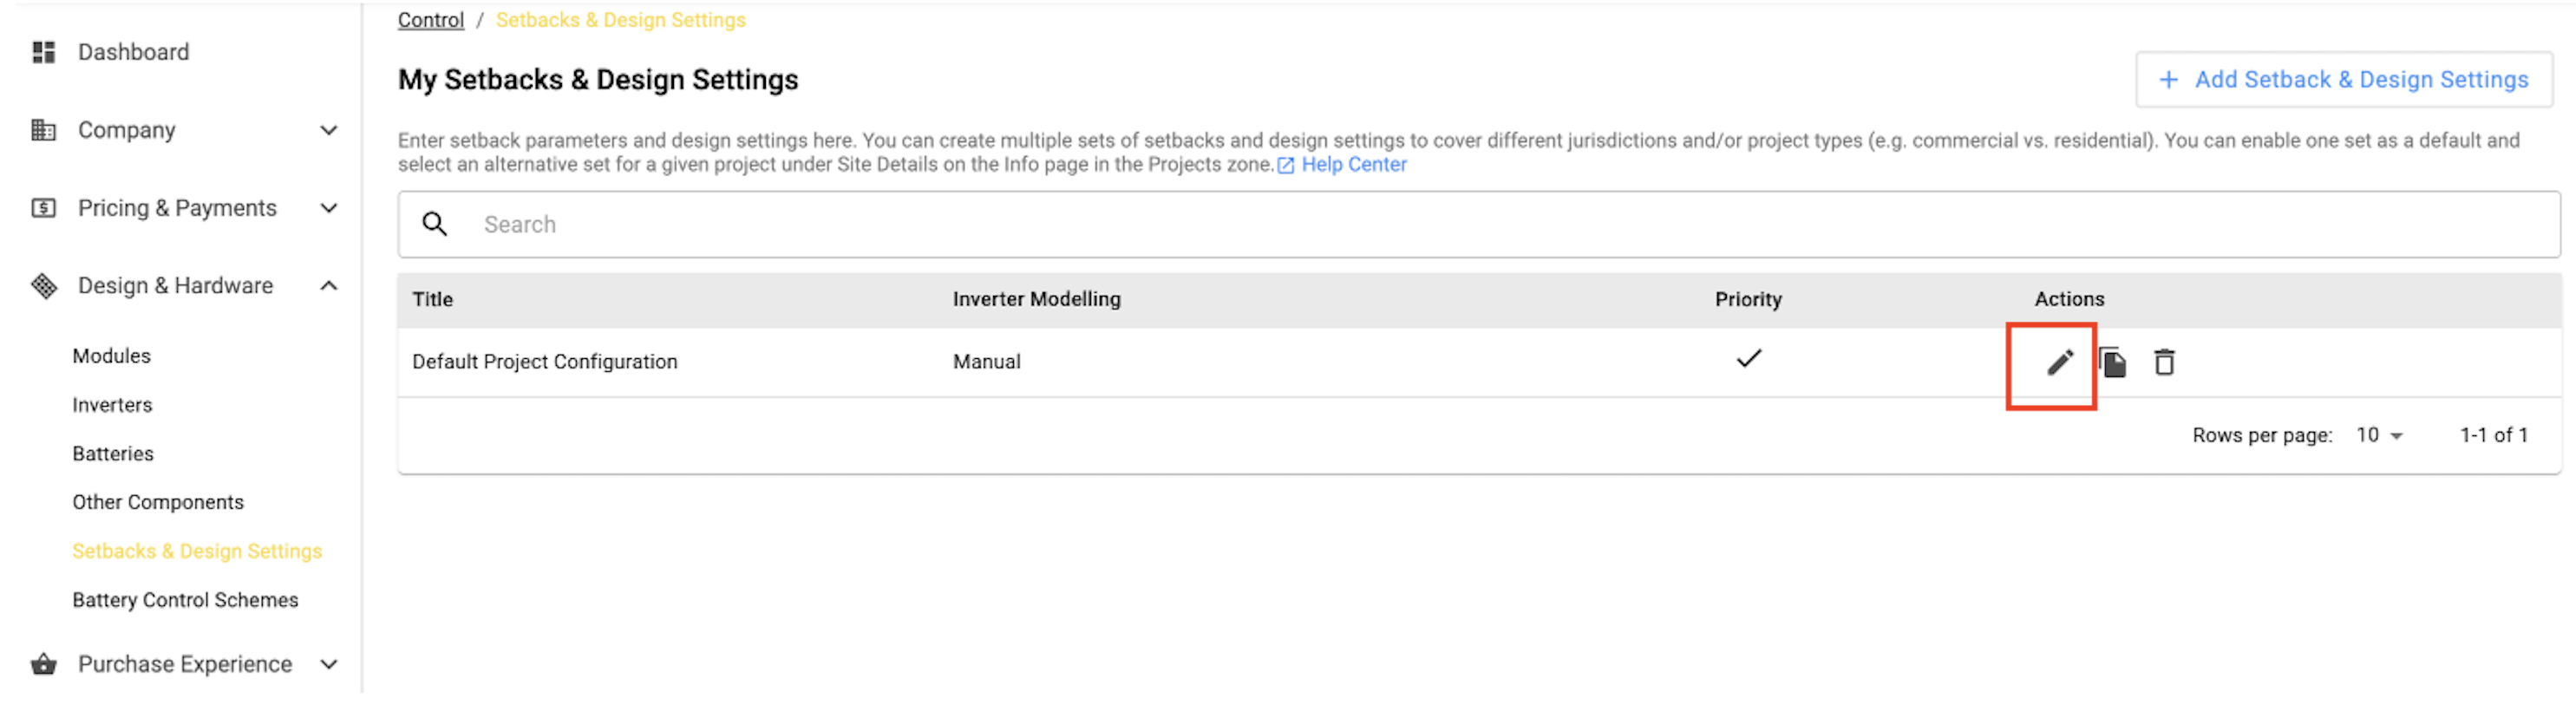Image resolution: width=2576 pixels, height=711 pixels.
Task: Expand the Pricing & Payments chevron
Action: pyautogui.click(x=328, y=208)
